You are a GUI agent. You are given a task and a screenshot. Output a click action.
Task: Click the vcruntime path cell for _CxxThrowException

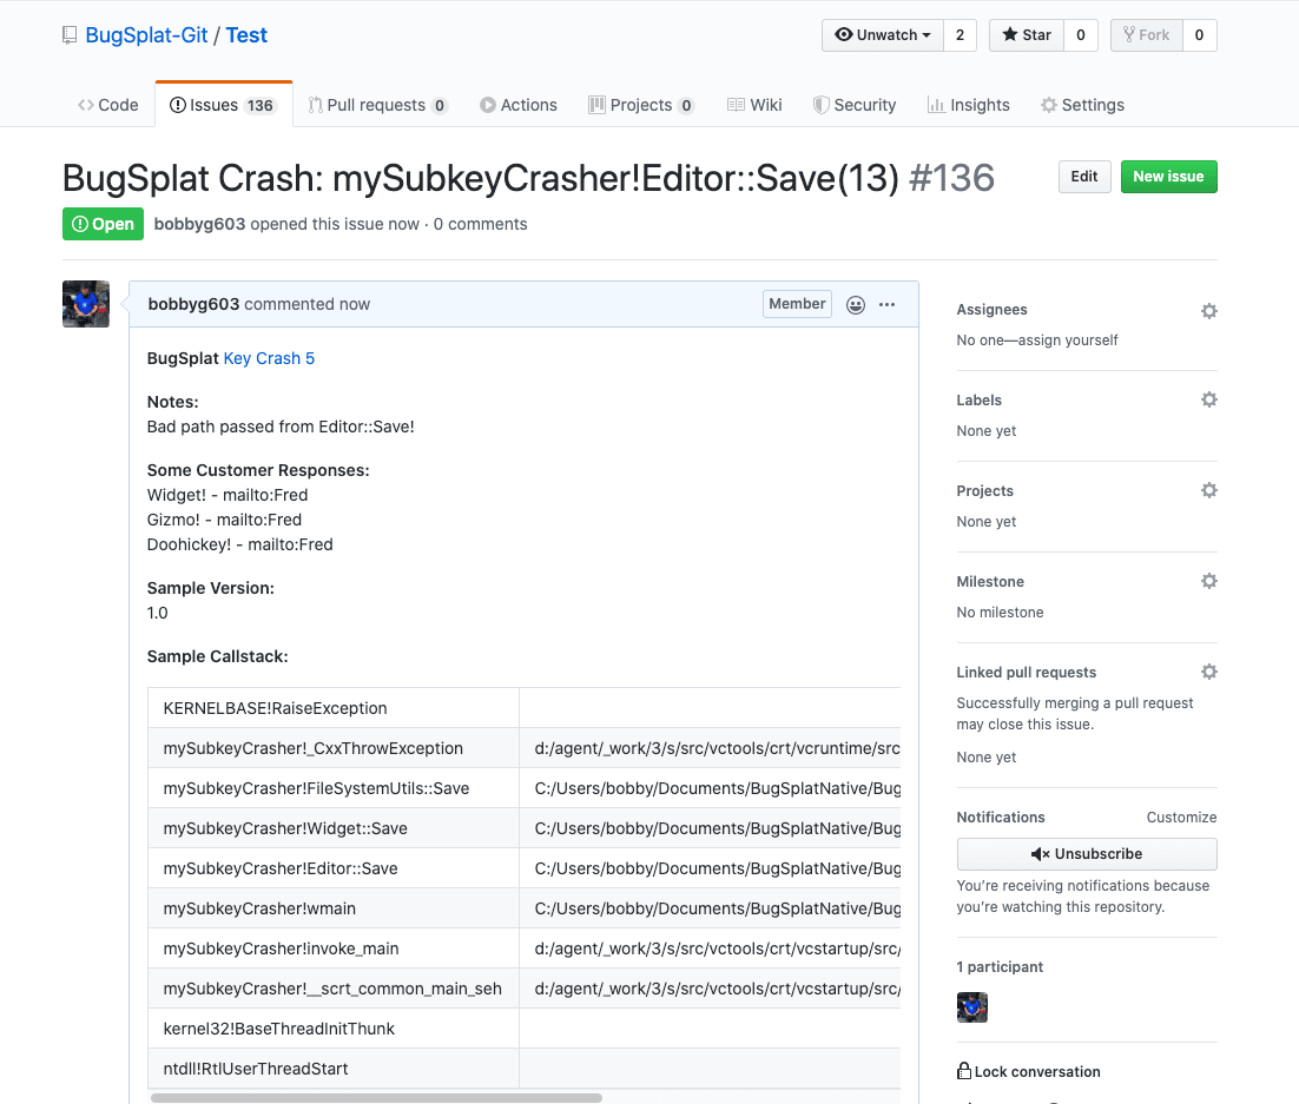click(x=710, y=748)
